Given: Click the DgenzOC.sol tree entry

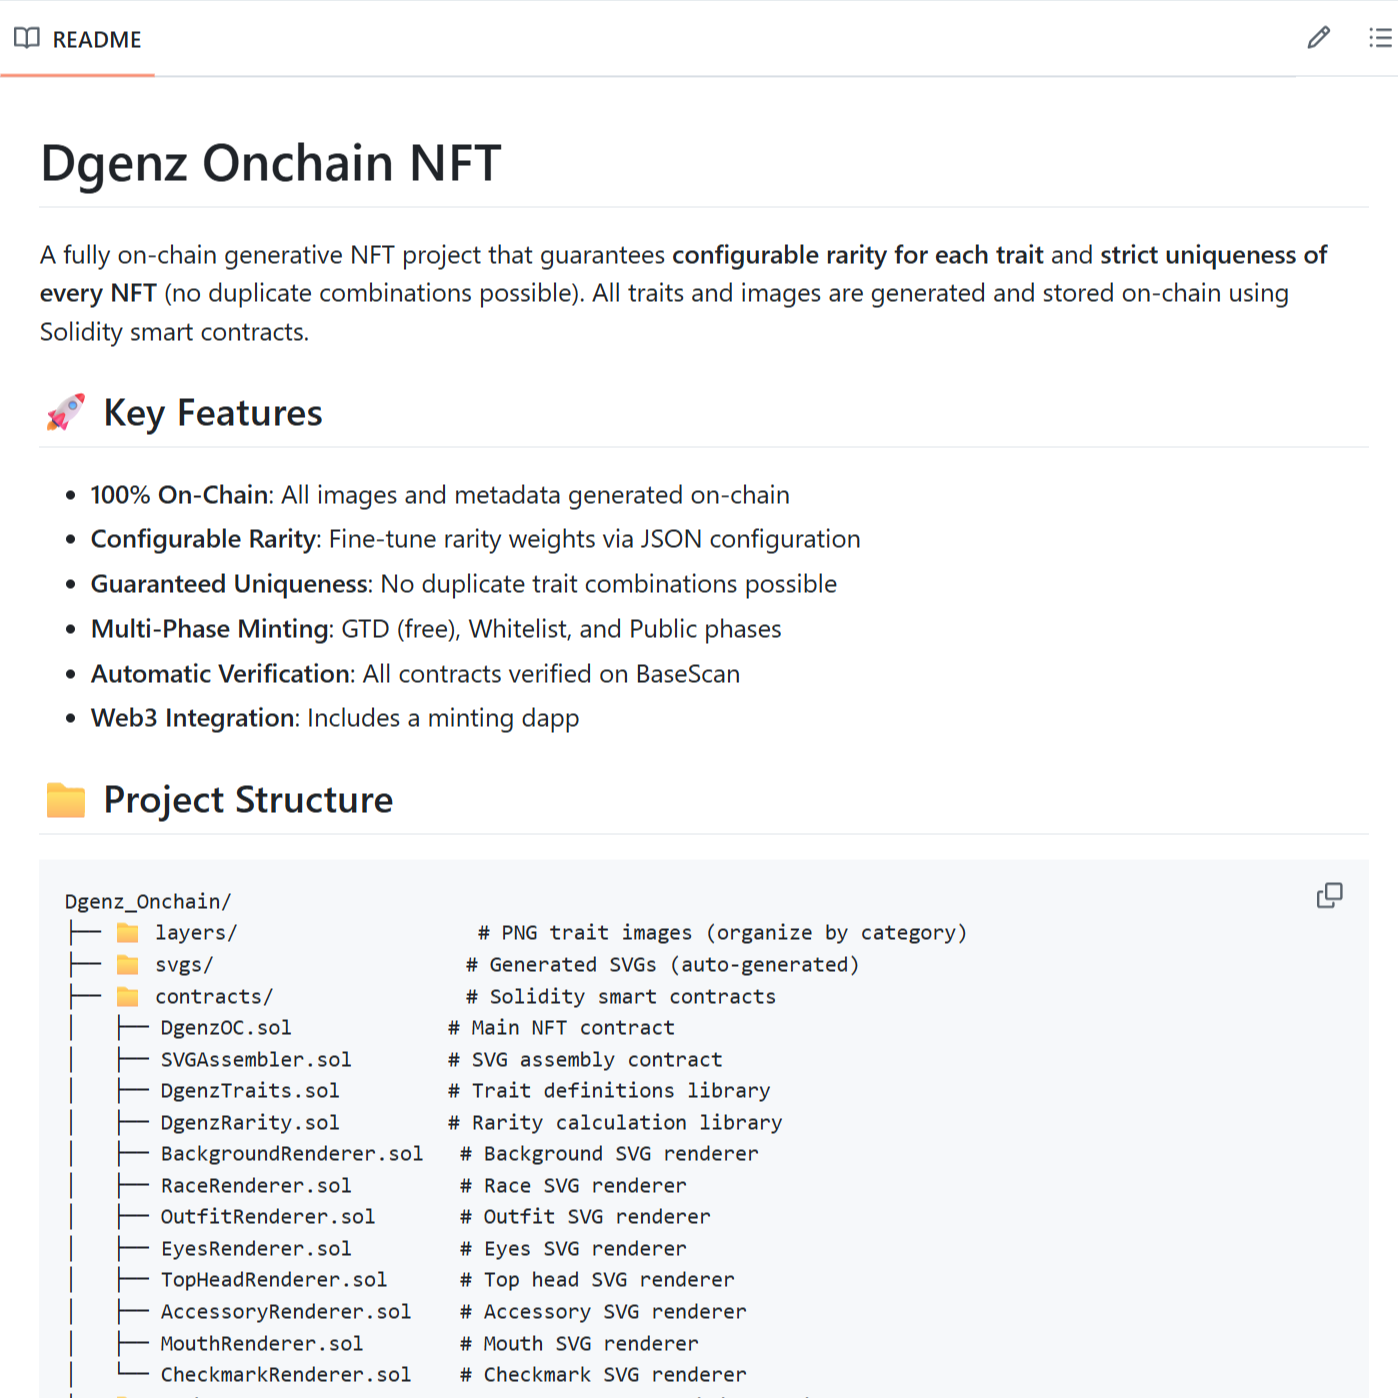Looking at the screenshot, I should point(225,1027).
